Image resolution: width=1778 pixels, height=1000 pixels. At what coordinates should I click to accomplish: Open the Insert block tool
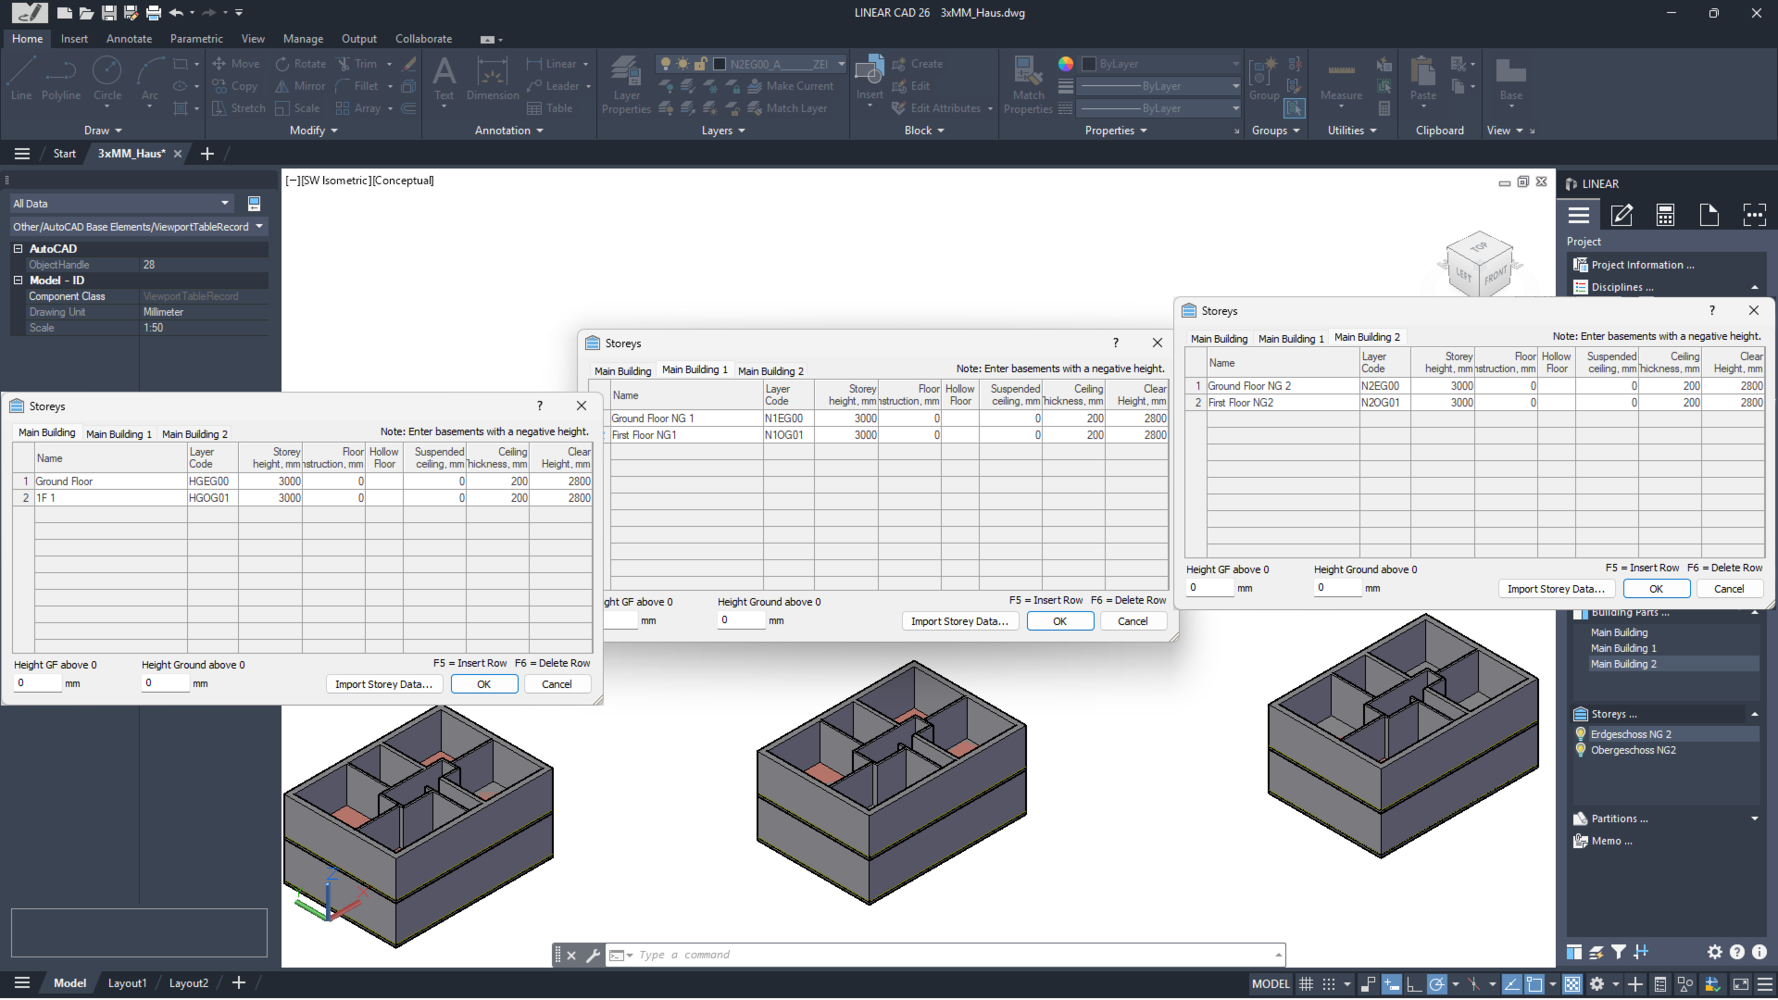coord(869,80)
